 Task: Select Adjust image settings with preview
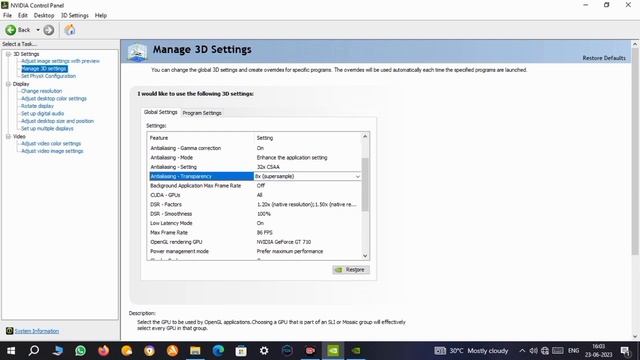60,61
